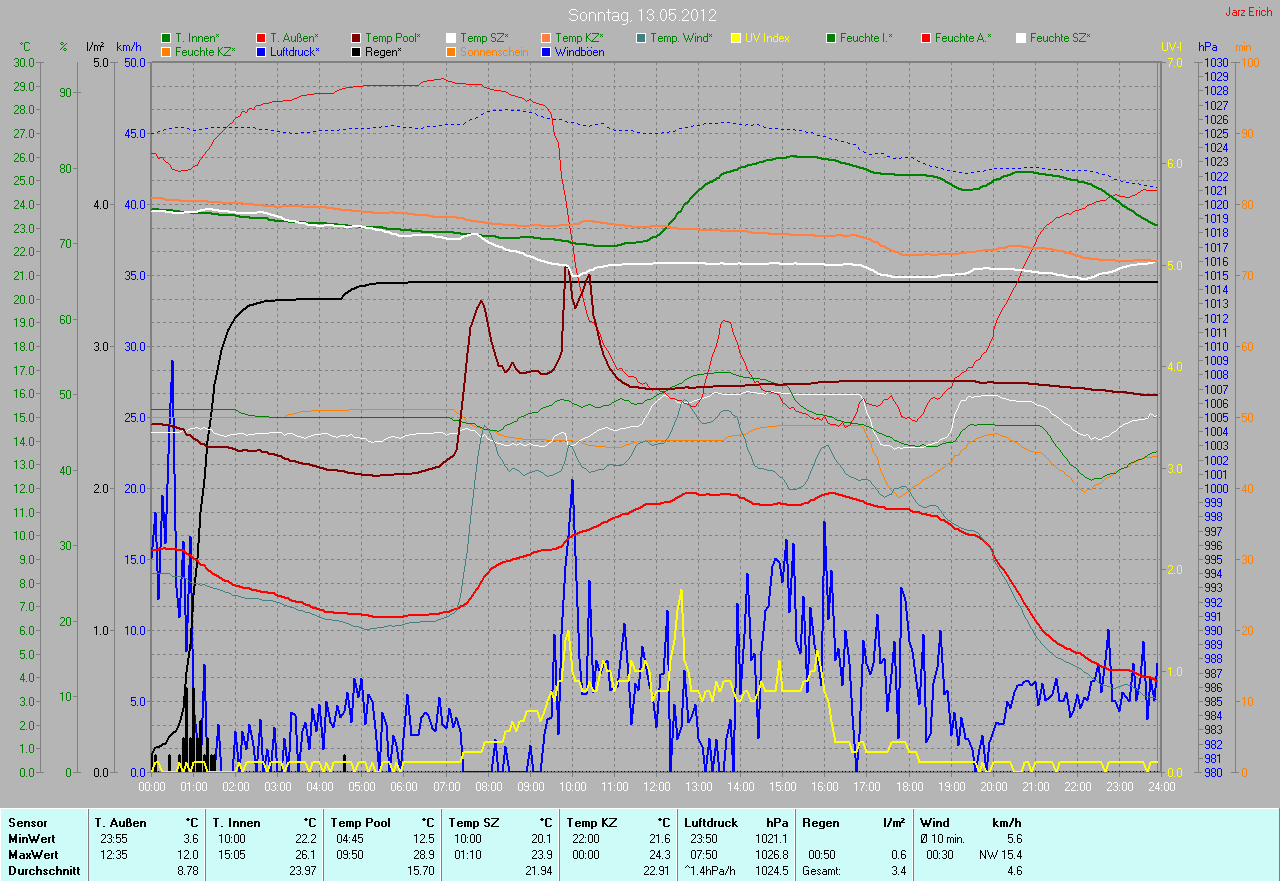Screen dimensions: 1280x881
Task: Click the blue Luftdruck legend square
Action: coord(261,51)
